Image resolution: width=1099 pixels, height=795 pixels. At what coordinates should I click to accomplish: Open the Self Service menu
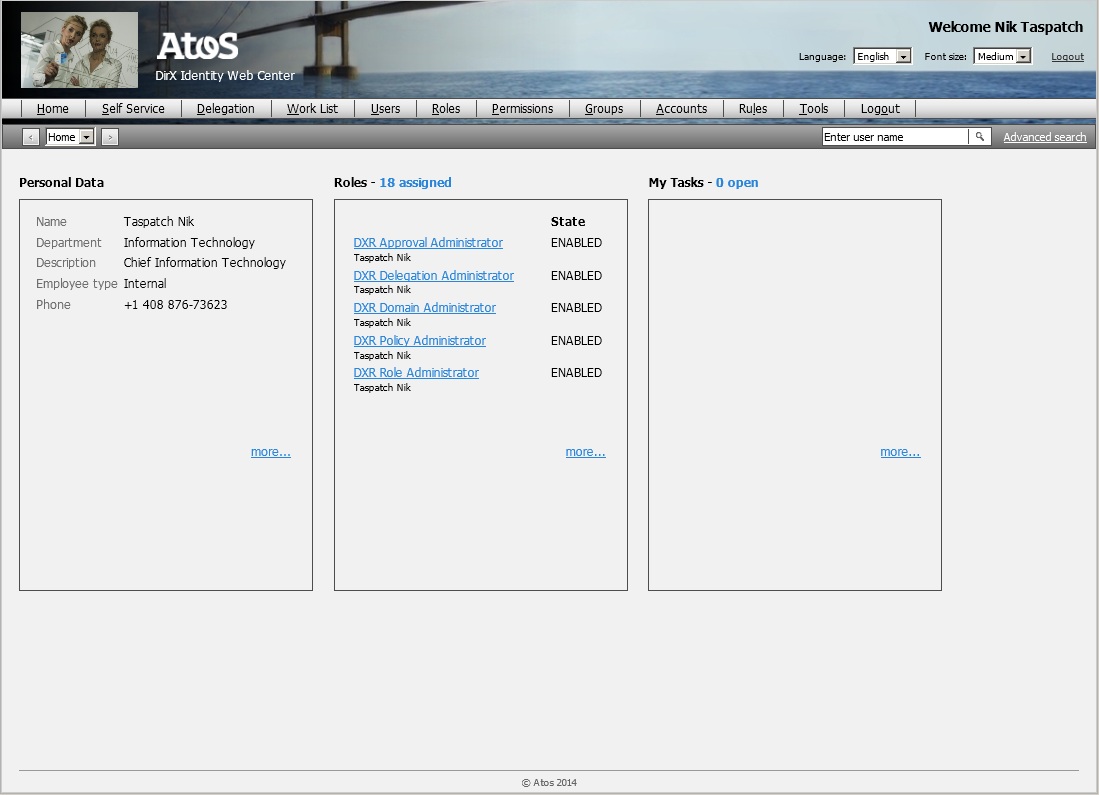(x=134, y=108)
